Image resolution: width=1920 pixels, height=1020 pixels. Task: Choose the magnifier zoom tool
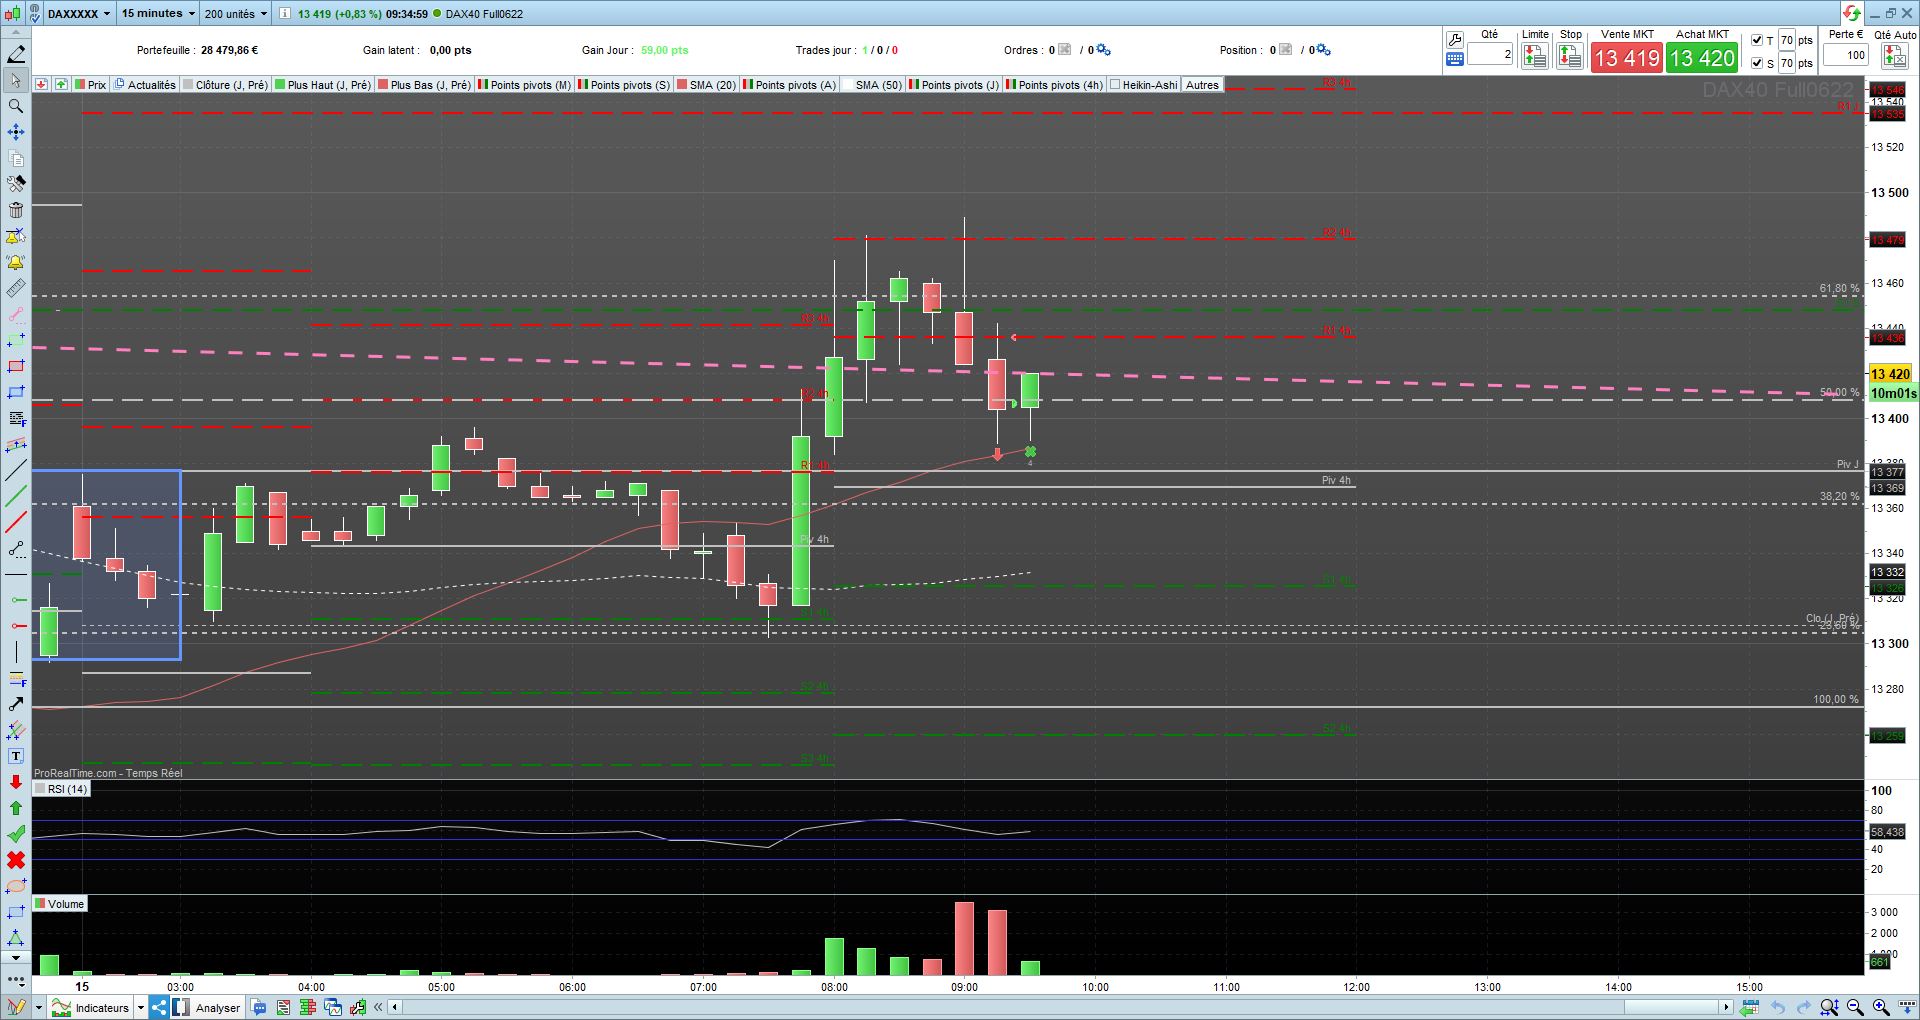point(16,106)
